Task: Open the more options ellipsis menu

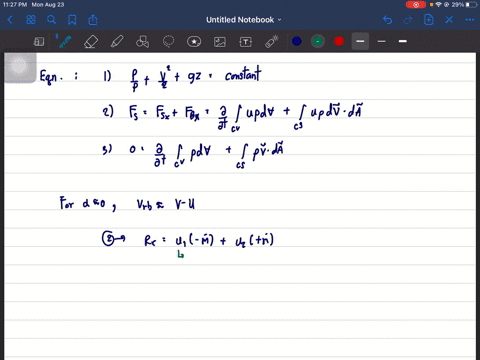Action: 470,20
